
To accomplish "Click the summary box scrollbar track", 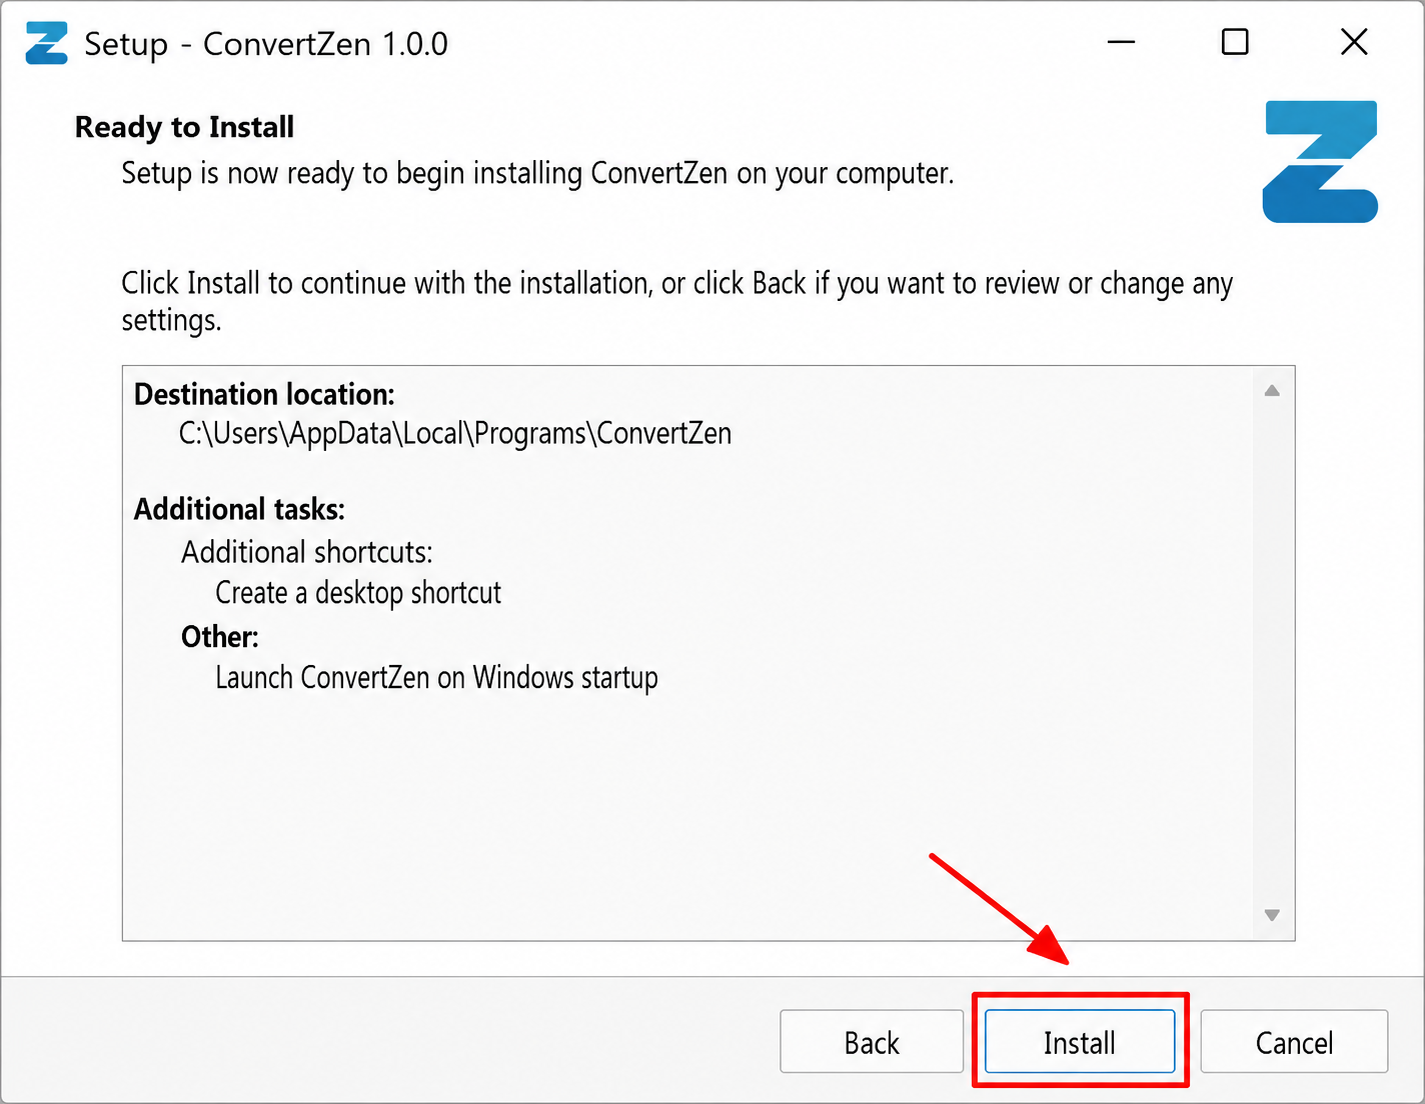I will point(1272,653).
